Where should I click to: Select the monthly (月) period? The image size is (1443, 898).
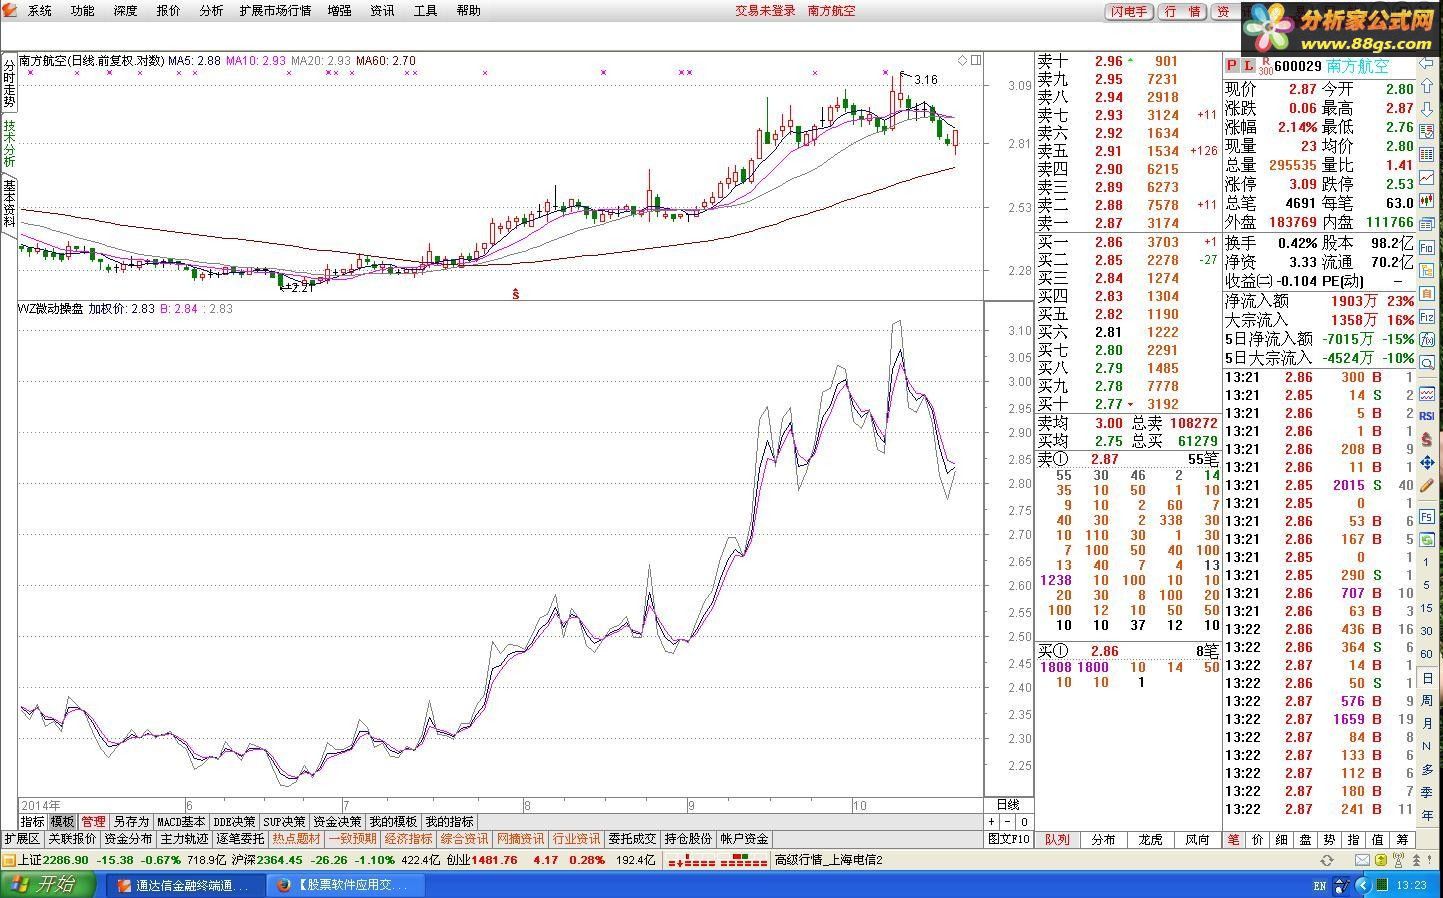1426,723
